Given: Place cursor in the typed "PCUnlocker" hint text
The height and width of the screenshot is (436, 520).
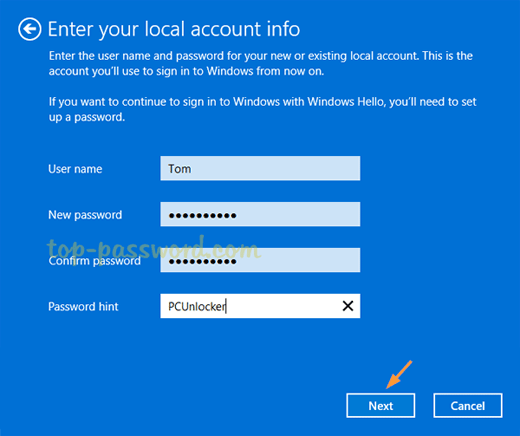Looking at the screenshot, I should [197, 306].
